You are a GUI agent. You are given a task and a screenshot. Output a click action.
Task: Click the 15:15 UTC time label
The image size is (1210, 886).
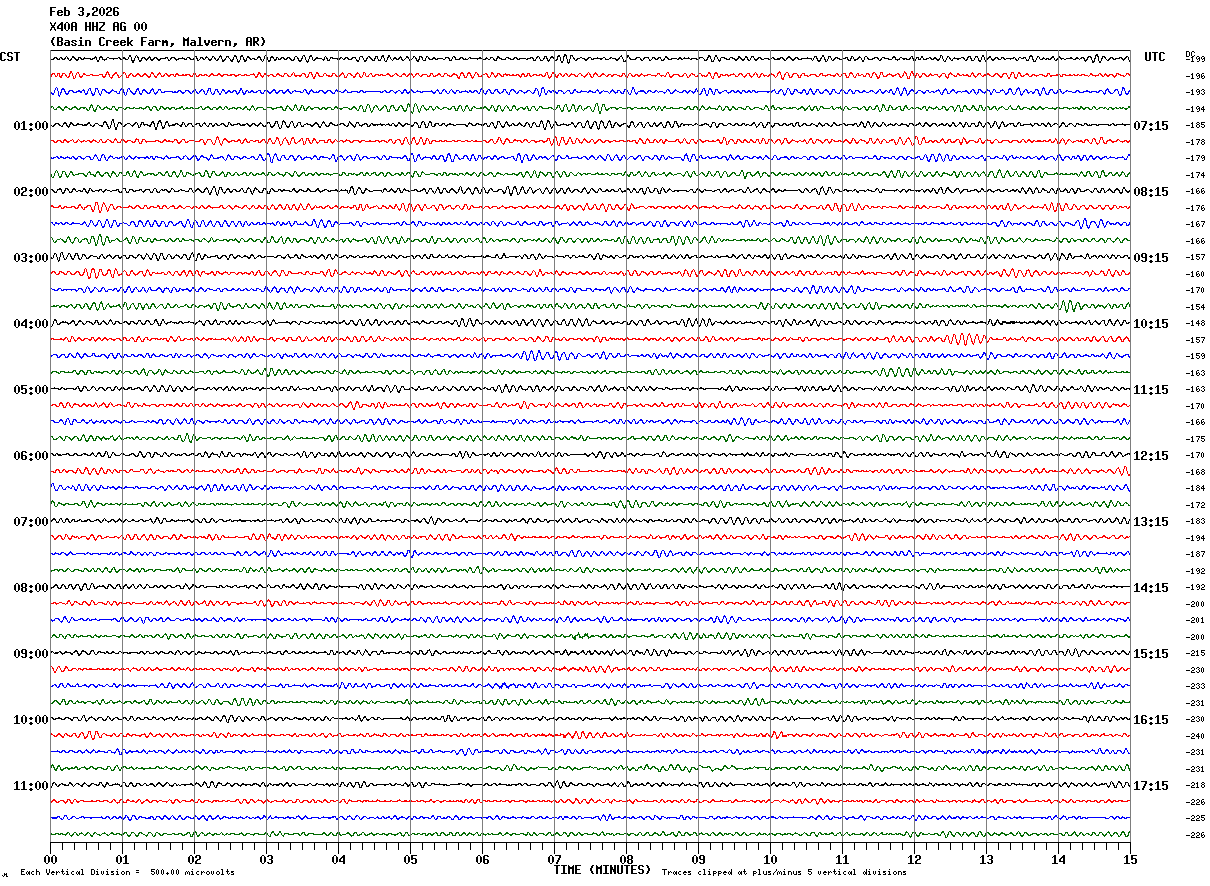tap(1151, 654)
